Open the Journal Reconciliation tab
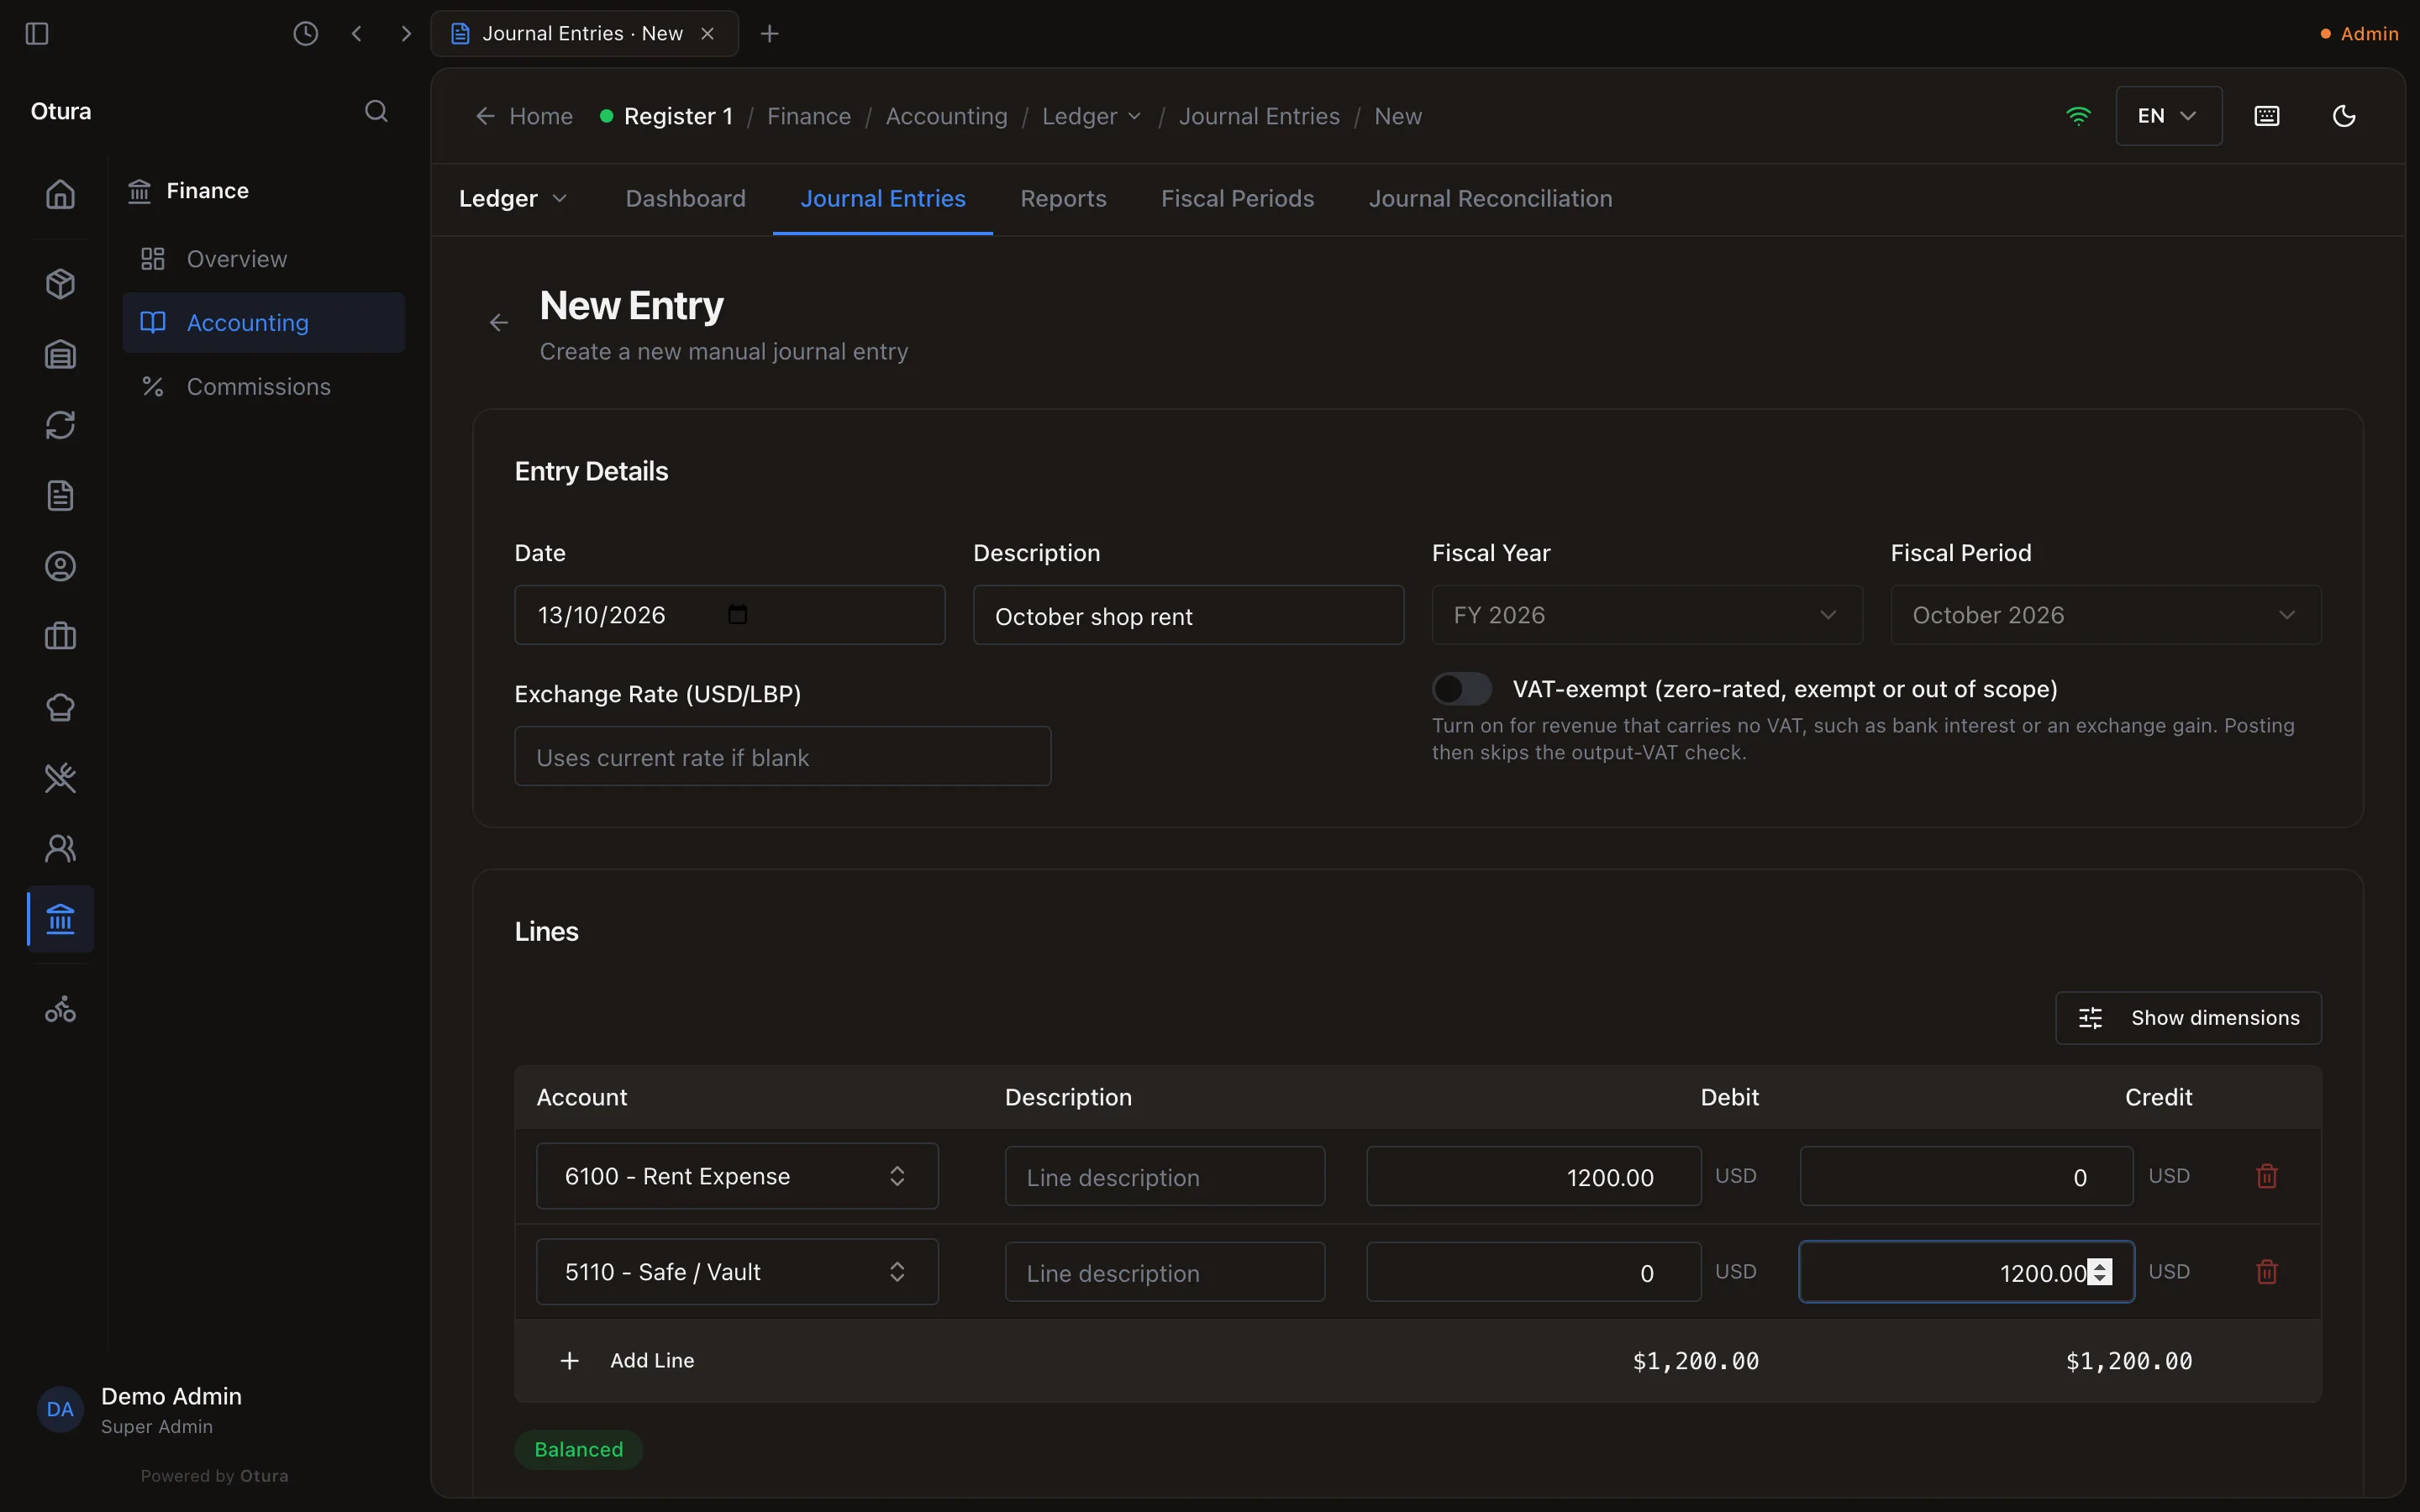 [x=1490, y=199]
